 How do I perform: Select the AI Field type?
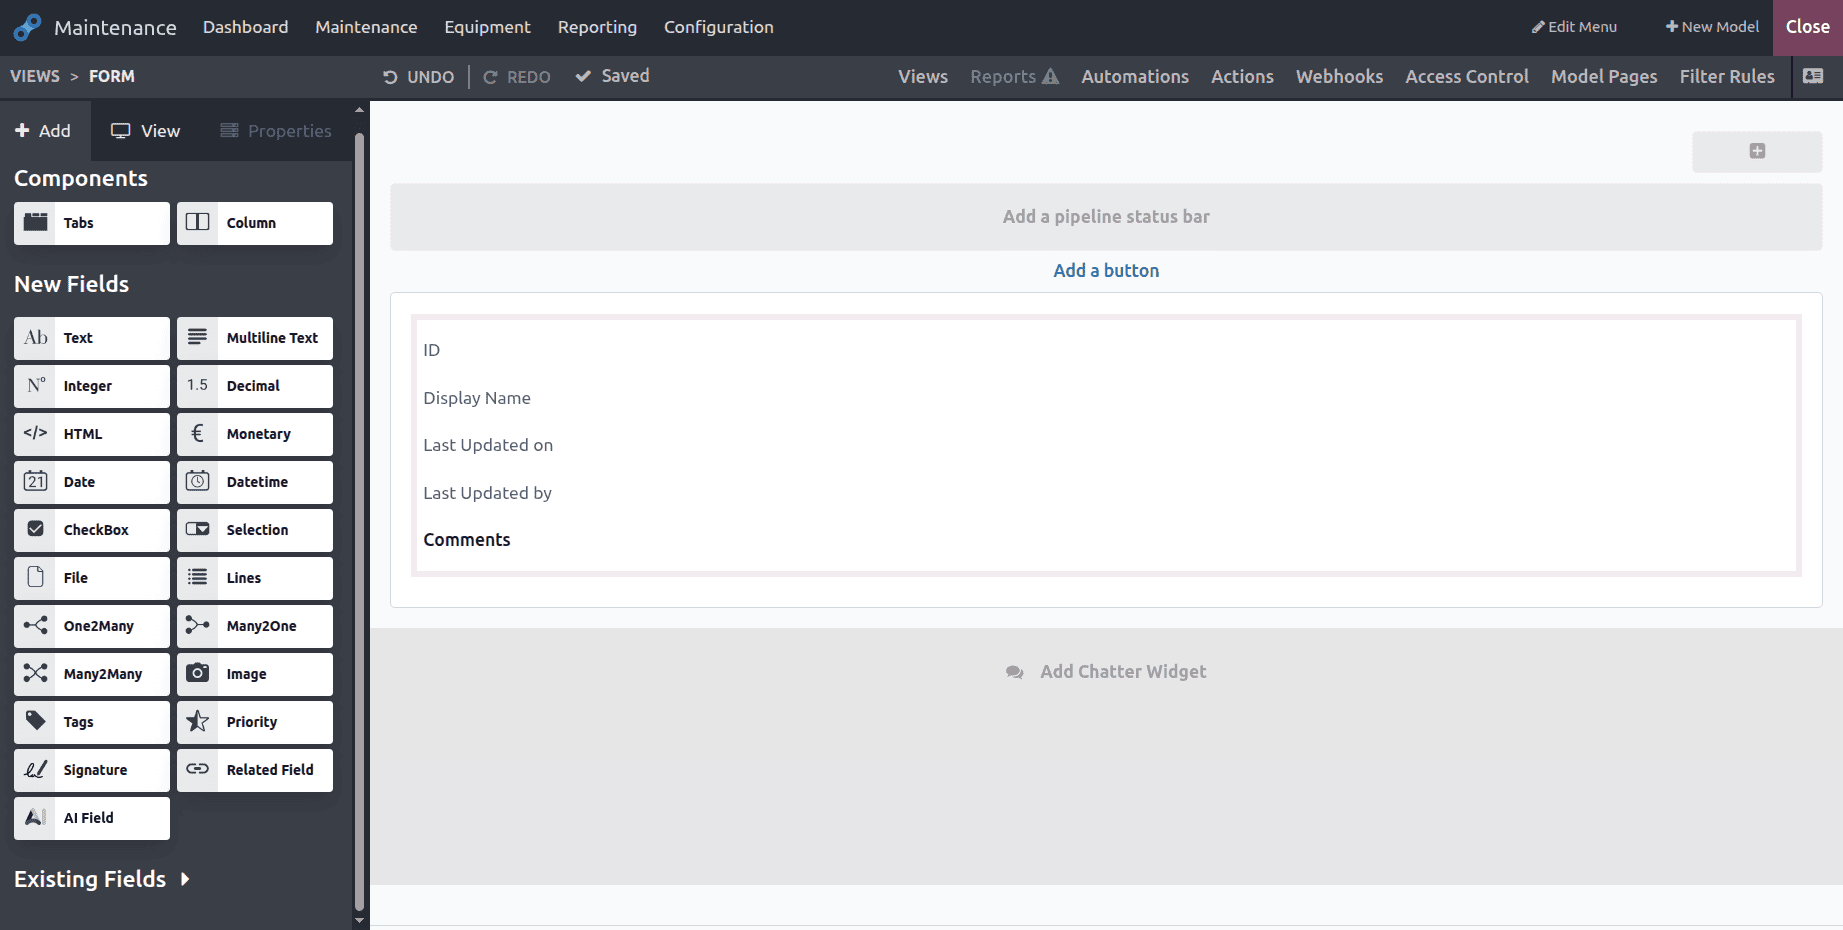click(92, 818)
